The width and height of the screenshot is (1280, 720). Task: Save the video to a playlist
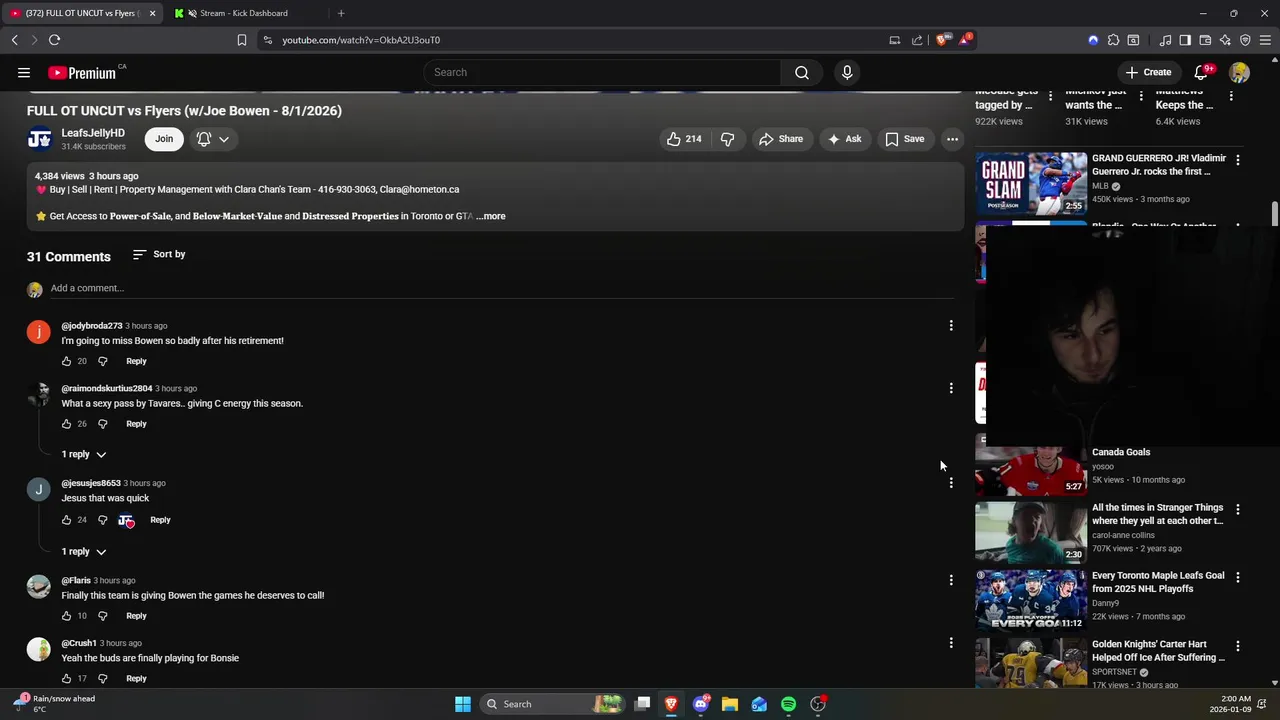[904, 139]
